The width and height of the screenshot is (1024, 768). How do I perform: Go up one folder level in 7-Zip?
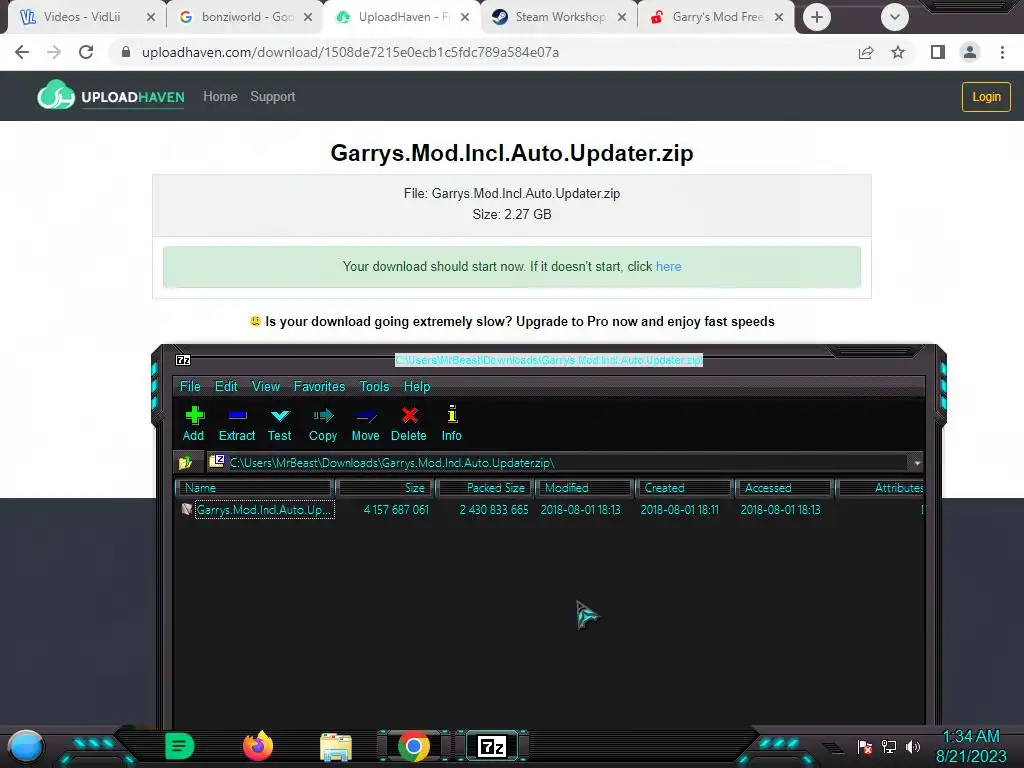[x=185, y=462]
